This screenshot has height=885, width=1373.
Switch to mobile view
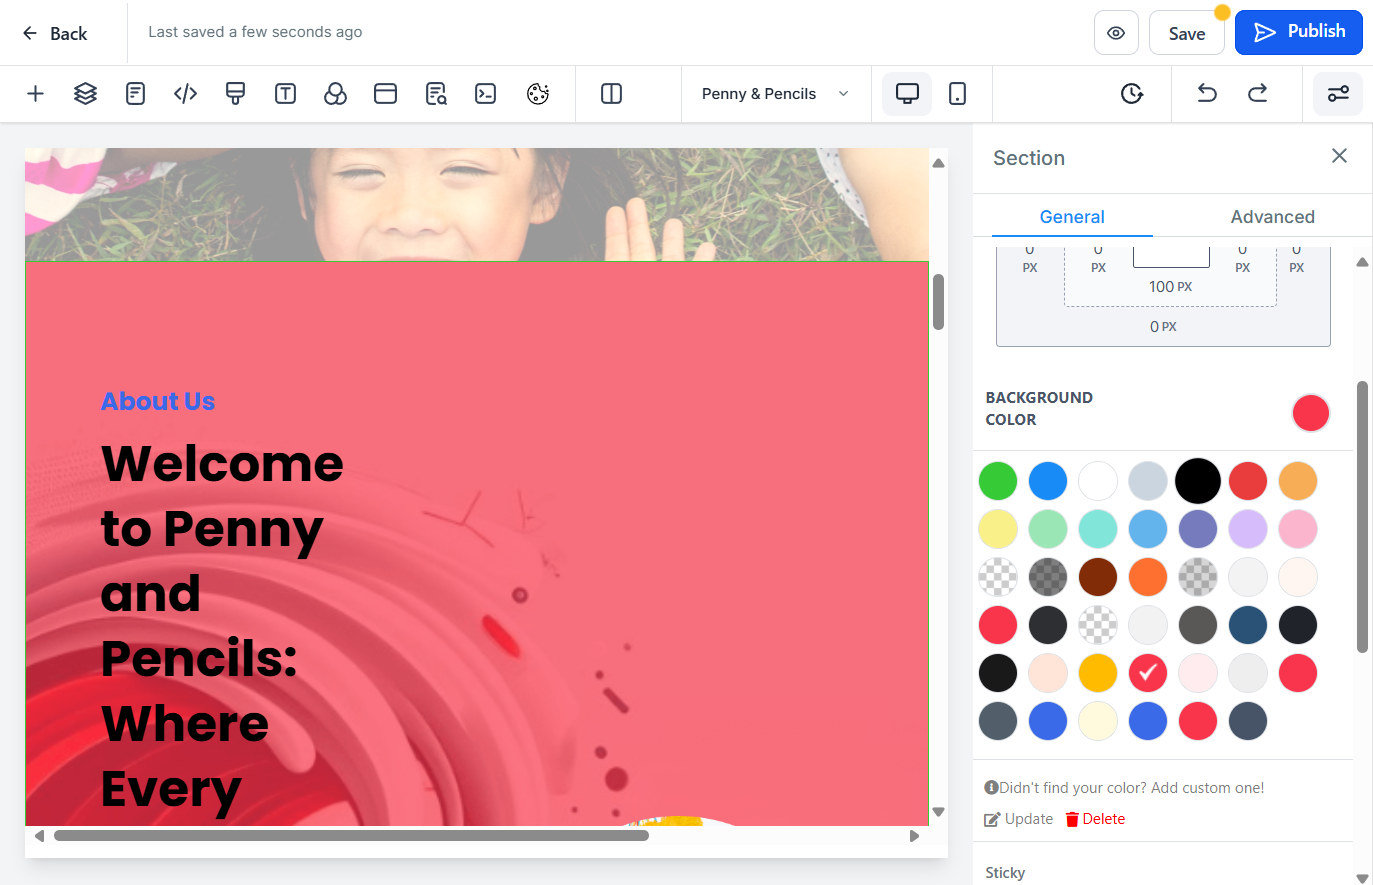957,94
